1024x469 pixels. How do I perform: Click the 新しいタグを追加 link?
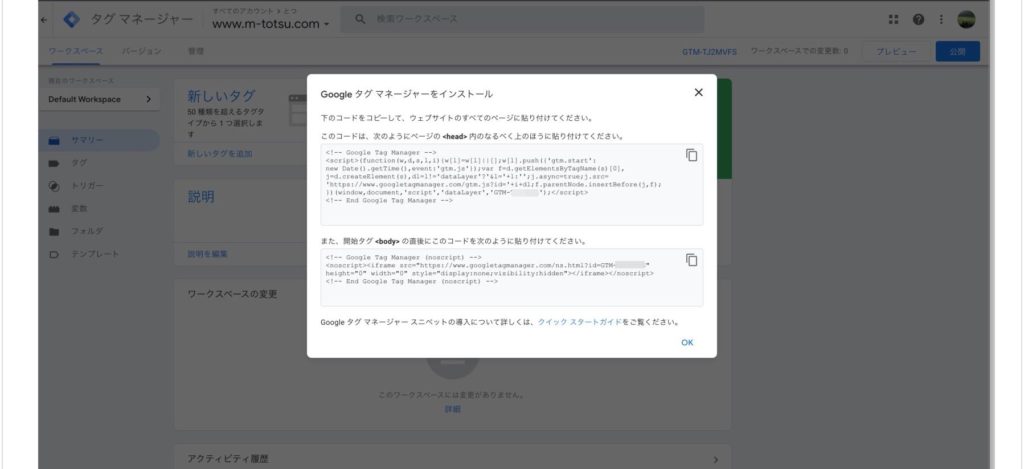[x=219, y=154]
